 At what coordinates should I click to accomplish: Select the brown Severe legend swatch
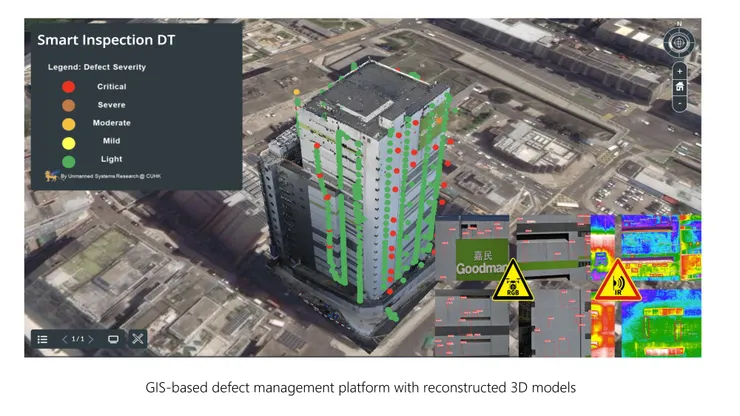[68, 105]
